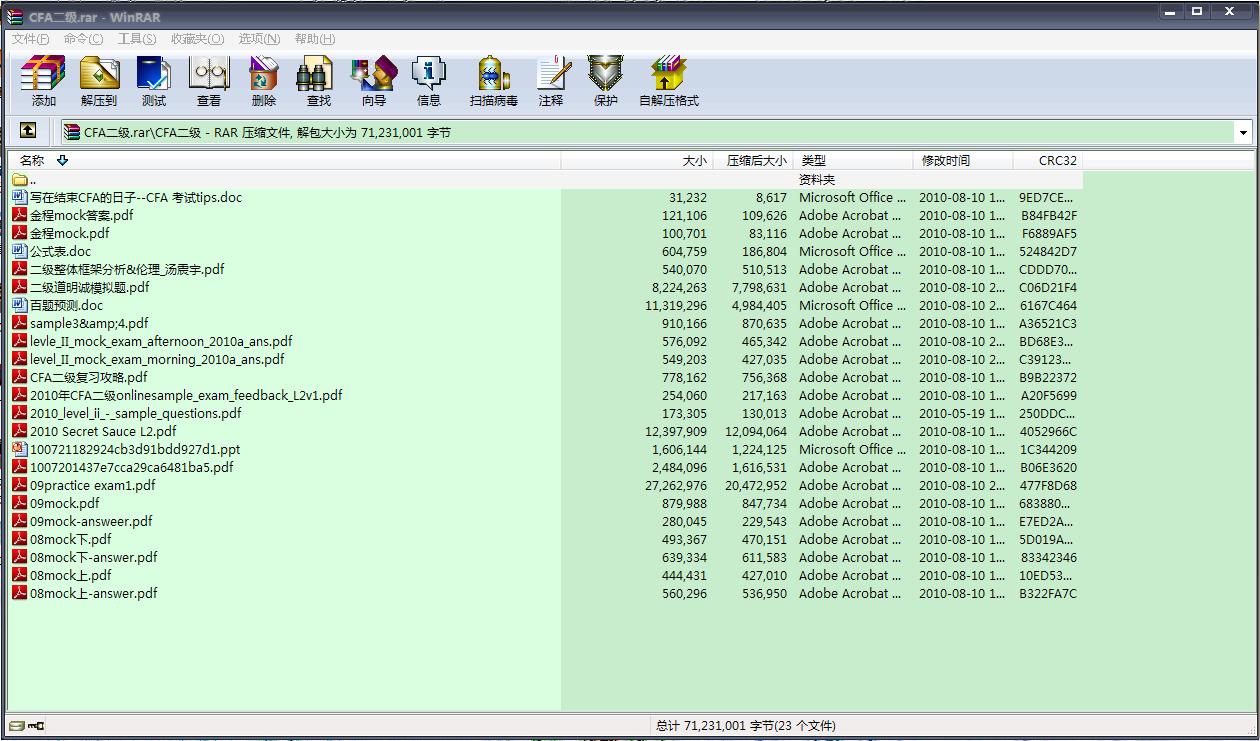The image size is (1260, 741).
Task: Sort by the 大小 column header
Action: (636, 161)
